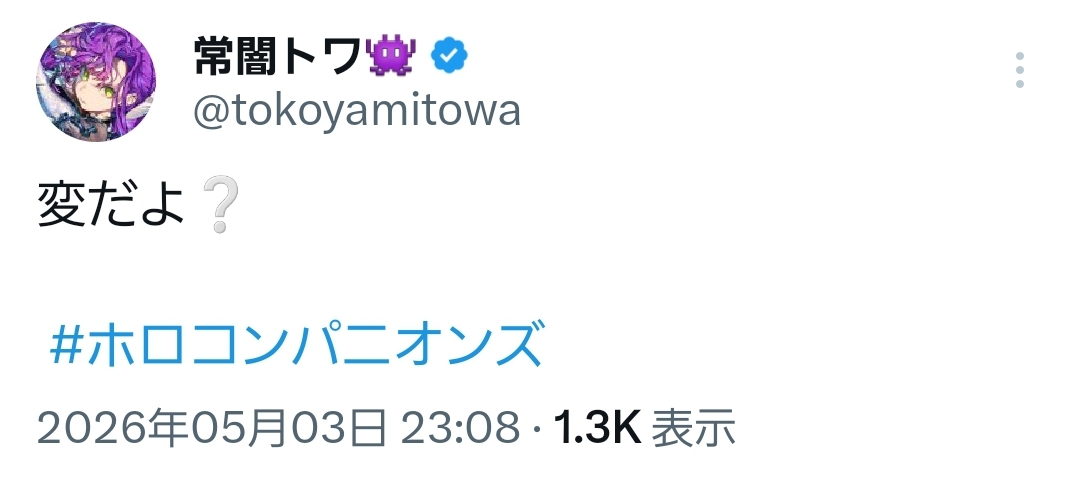Click the kanji 変 in the tweet text

click(x=61, y=205)
